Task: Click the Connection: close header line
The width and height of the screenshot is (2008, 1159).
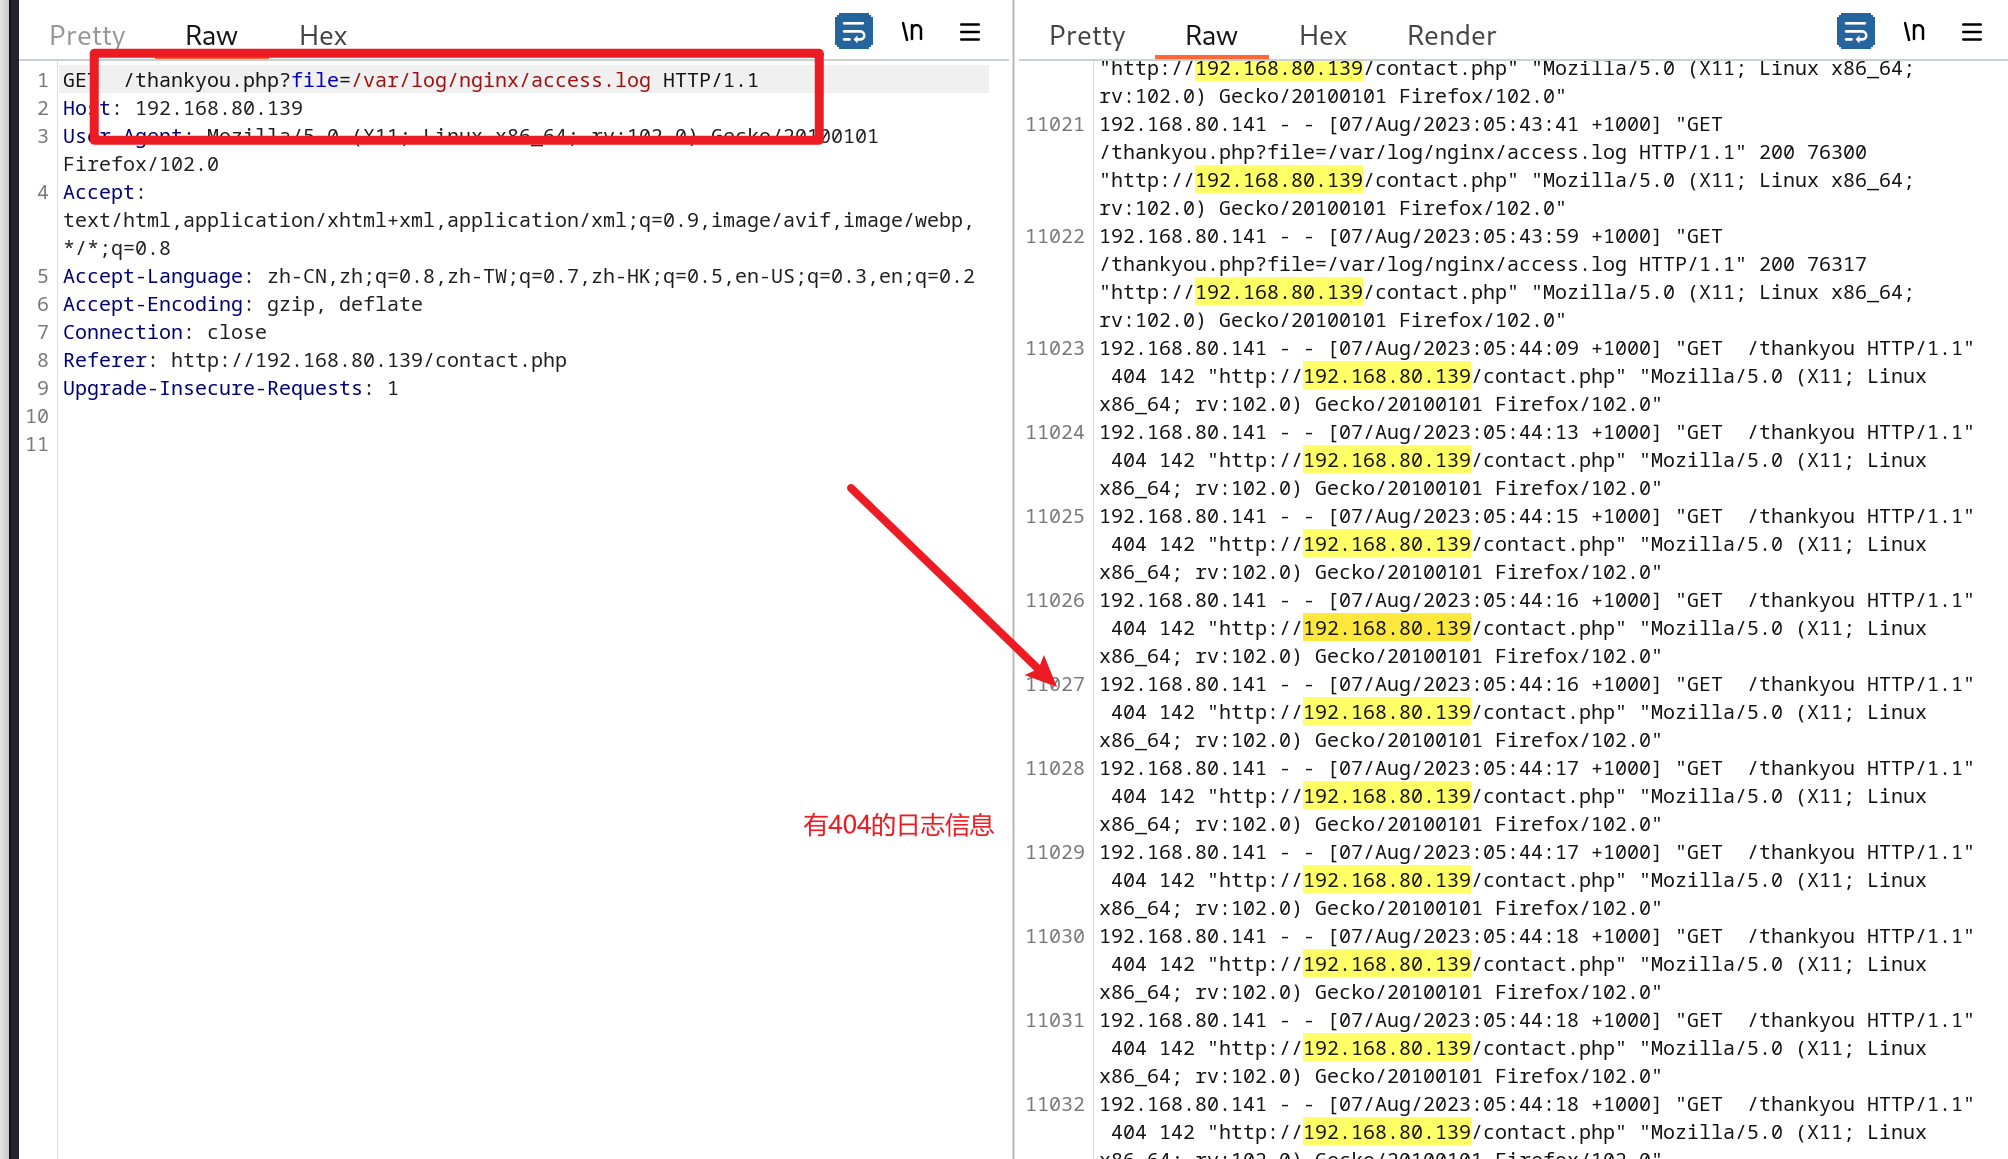Action: (164, 332)
